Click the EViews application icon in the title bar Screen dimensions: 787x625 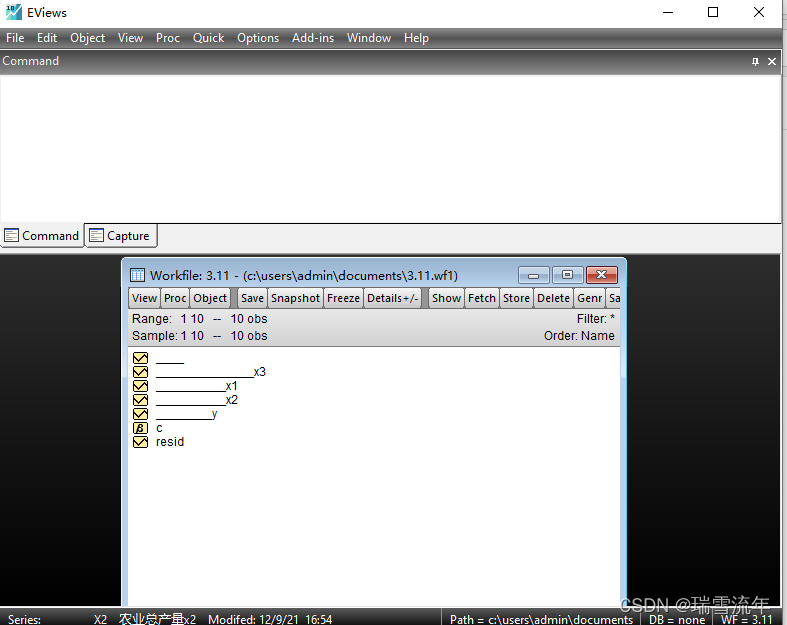coord(14,12)
